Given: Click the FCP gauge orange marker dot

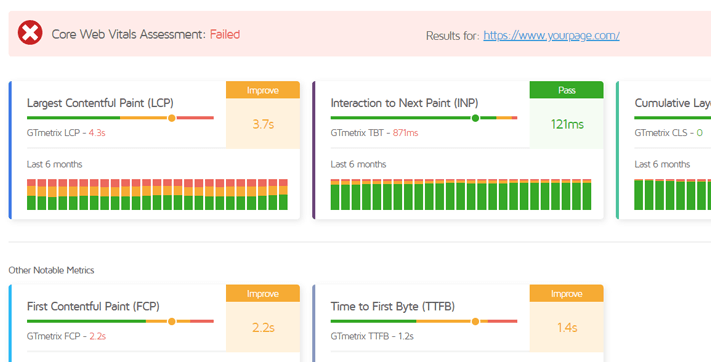Looking at the screenshot, I should (171, 321).
